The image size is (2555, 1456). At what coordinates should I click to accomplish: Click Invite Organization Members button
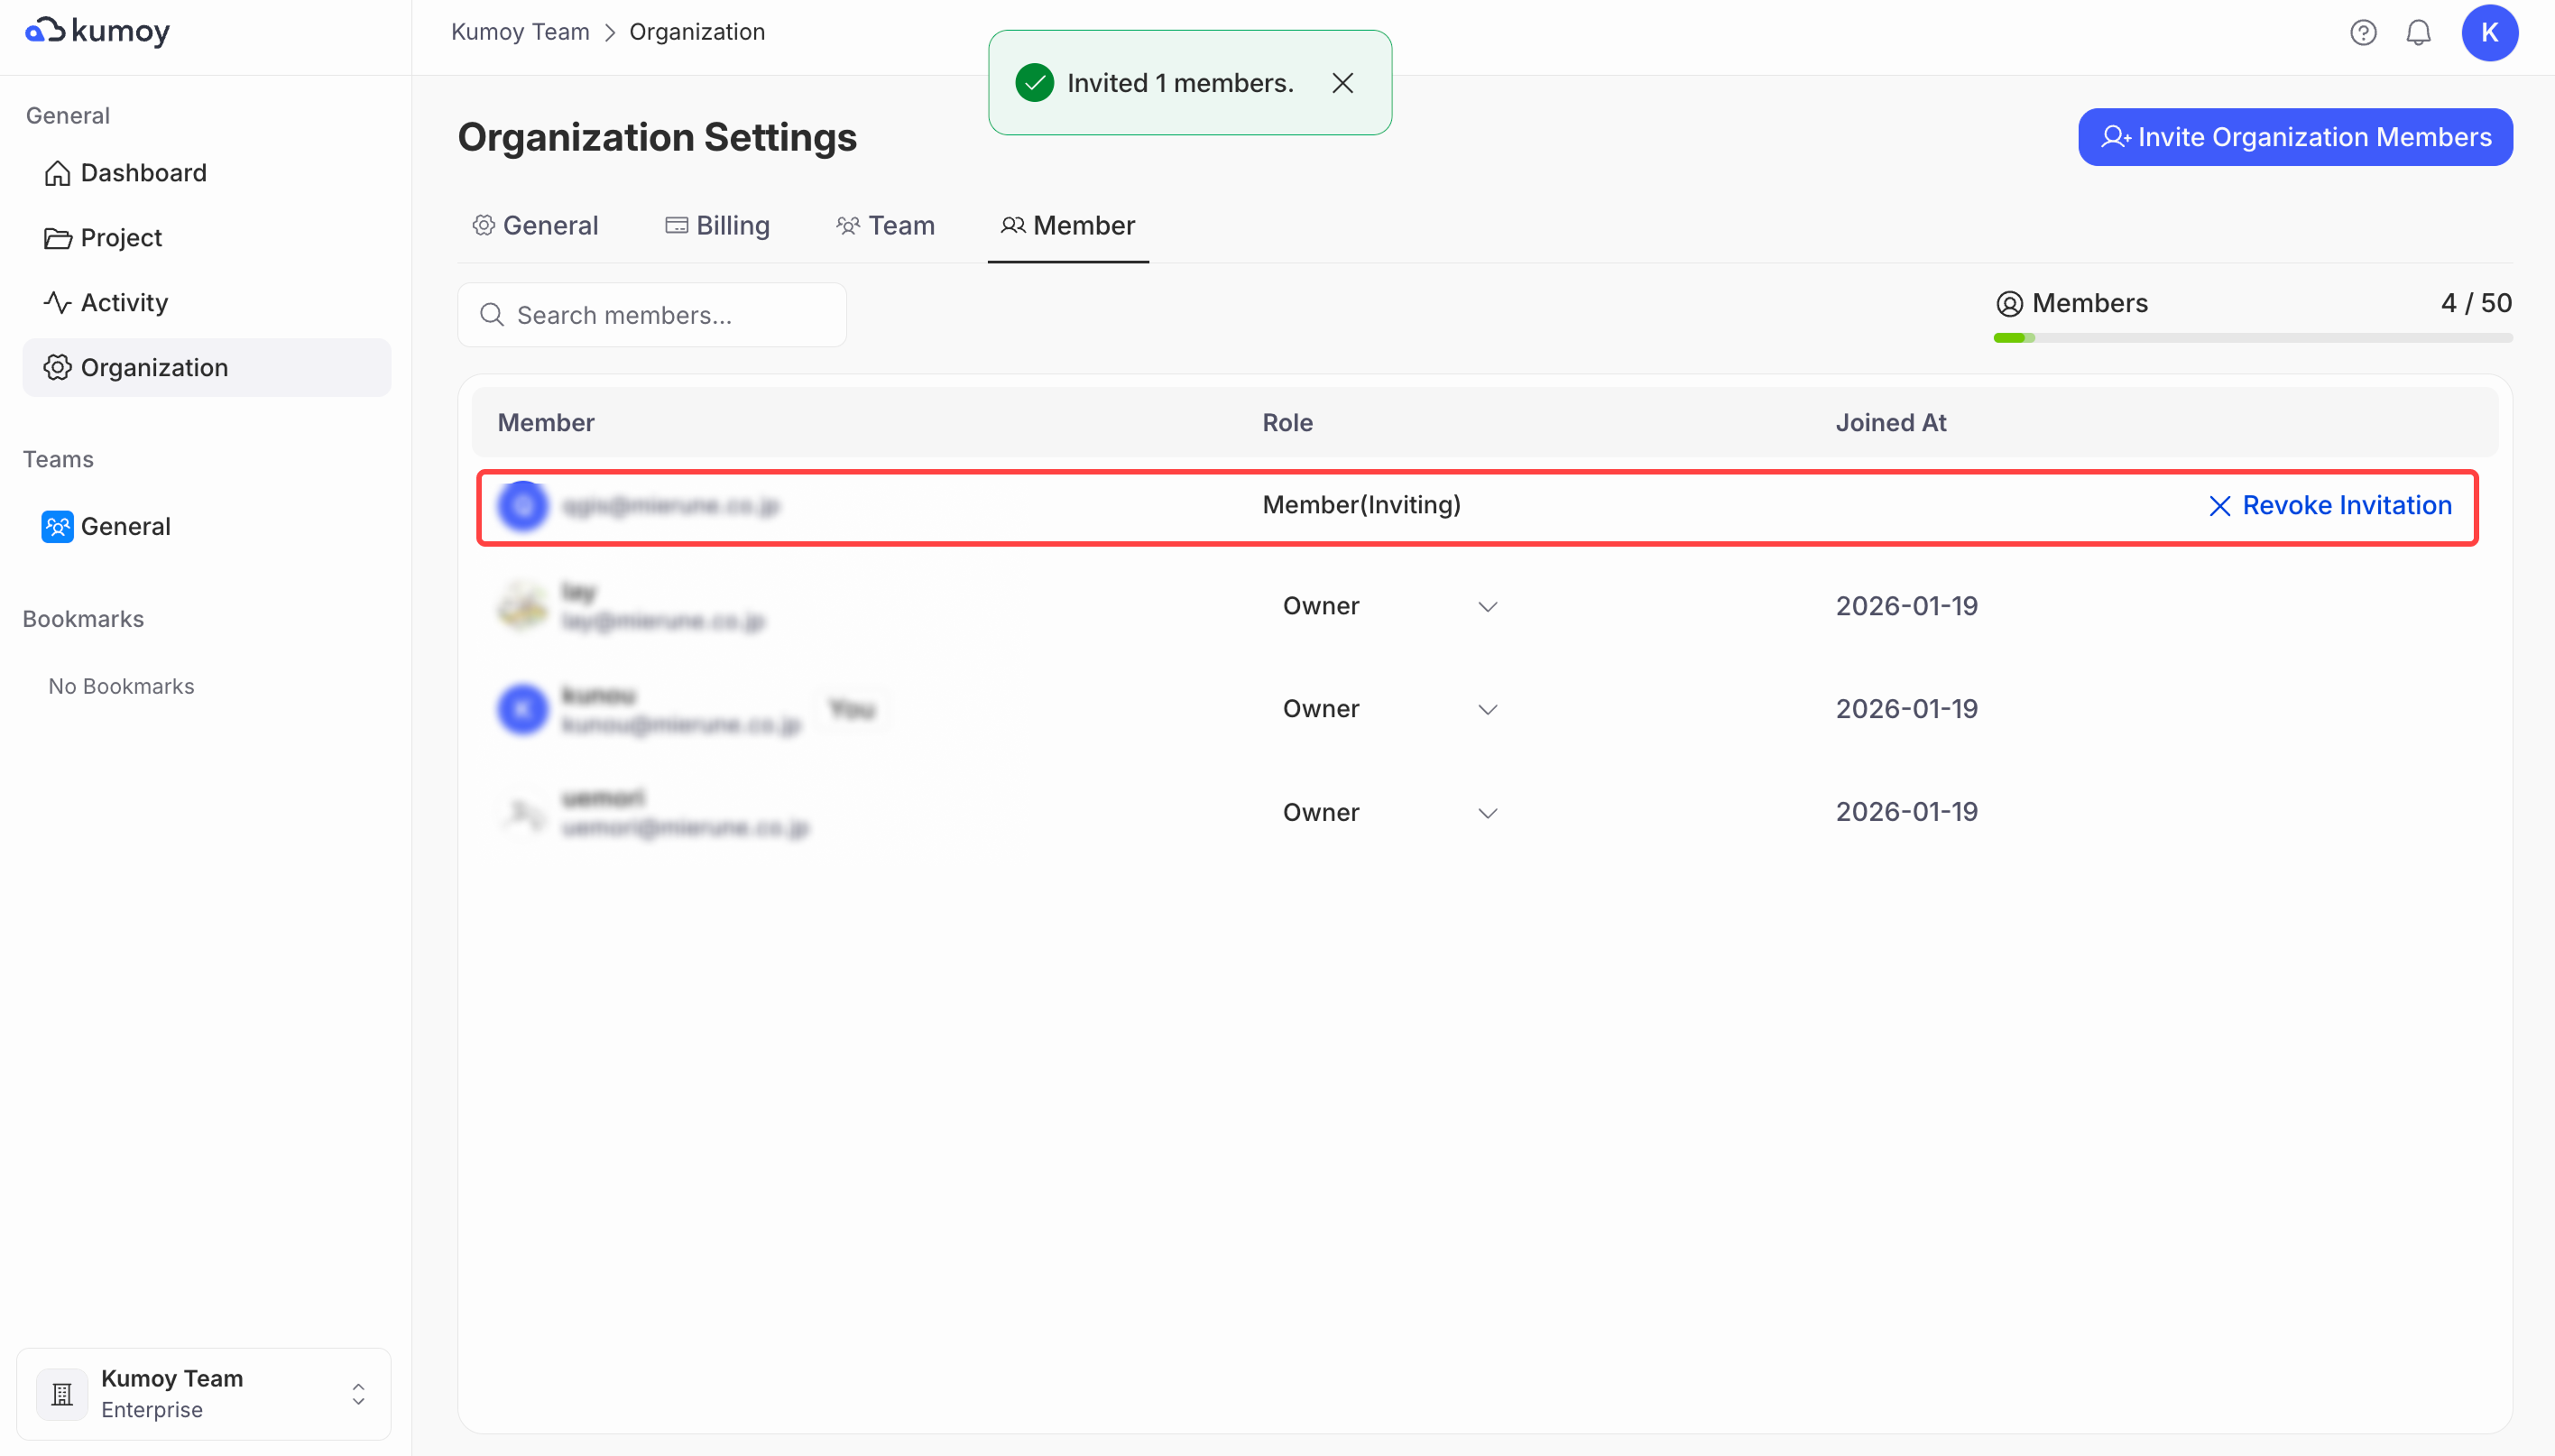pos(2294,137)
